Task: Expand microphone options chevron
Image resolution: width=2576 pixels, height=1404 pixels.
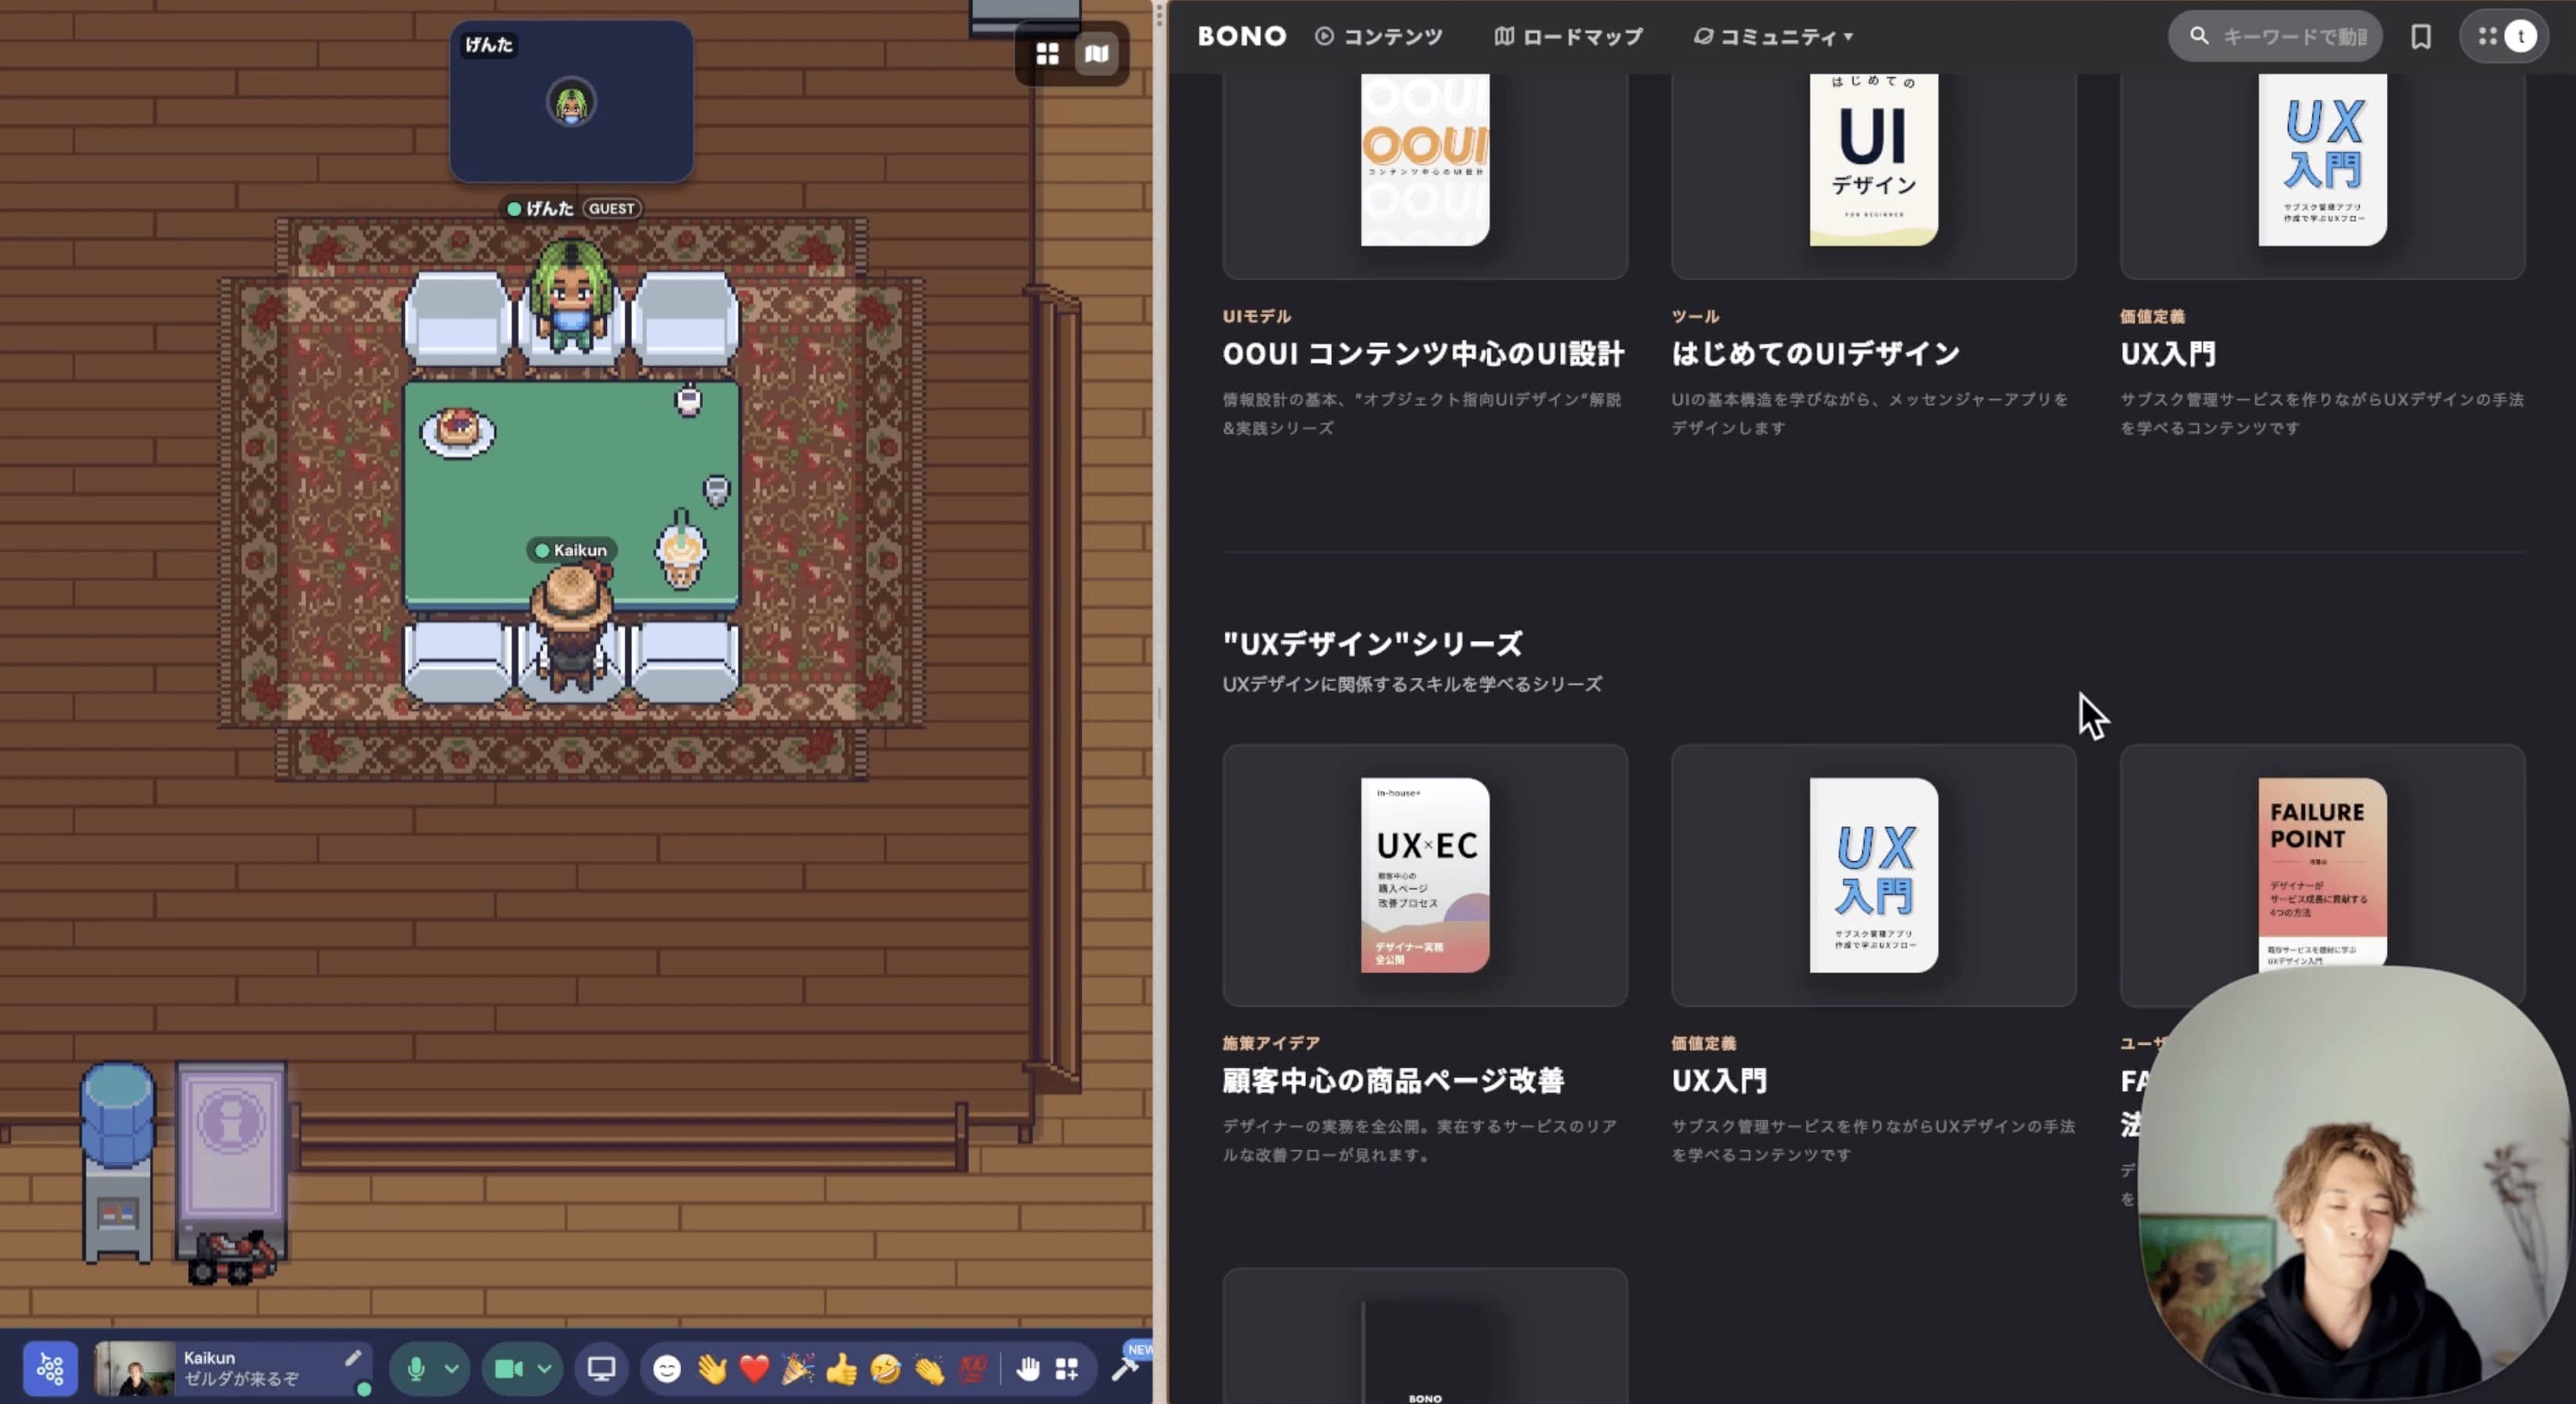Action: point(452,1368)
